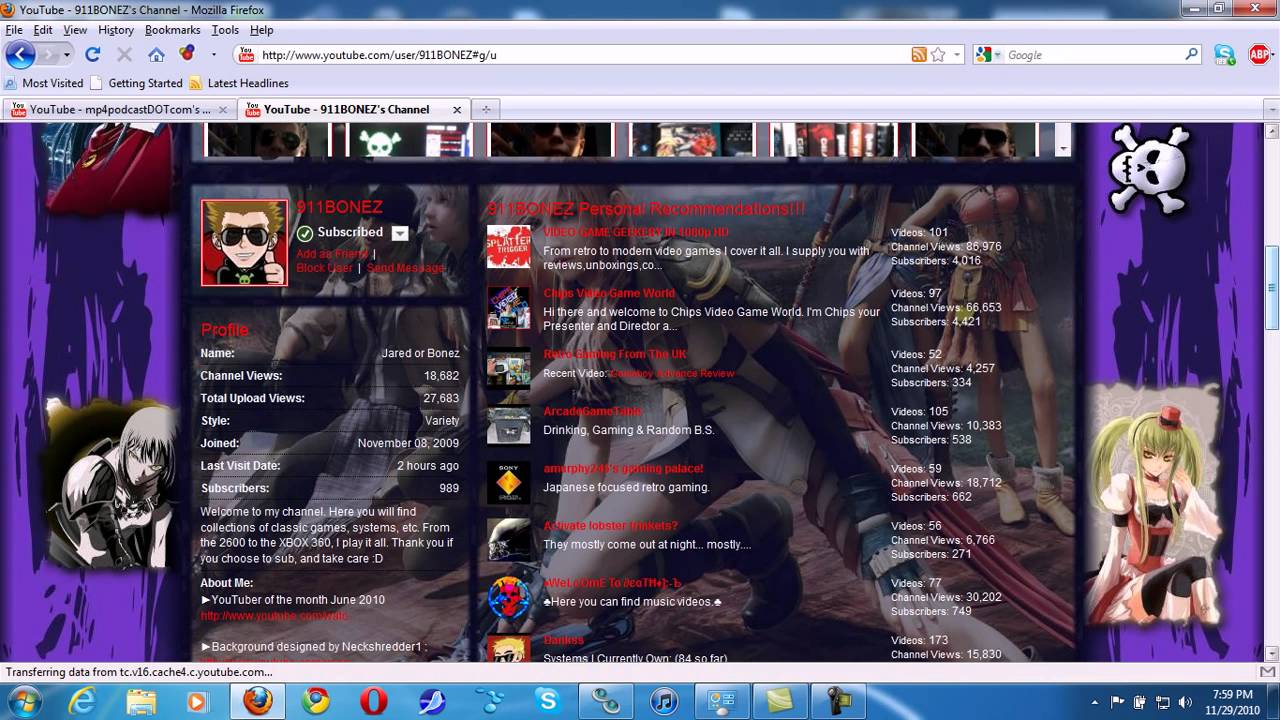Click the page vertical scrollbar thumb

tap(1272, 288)
